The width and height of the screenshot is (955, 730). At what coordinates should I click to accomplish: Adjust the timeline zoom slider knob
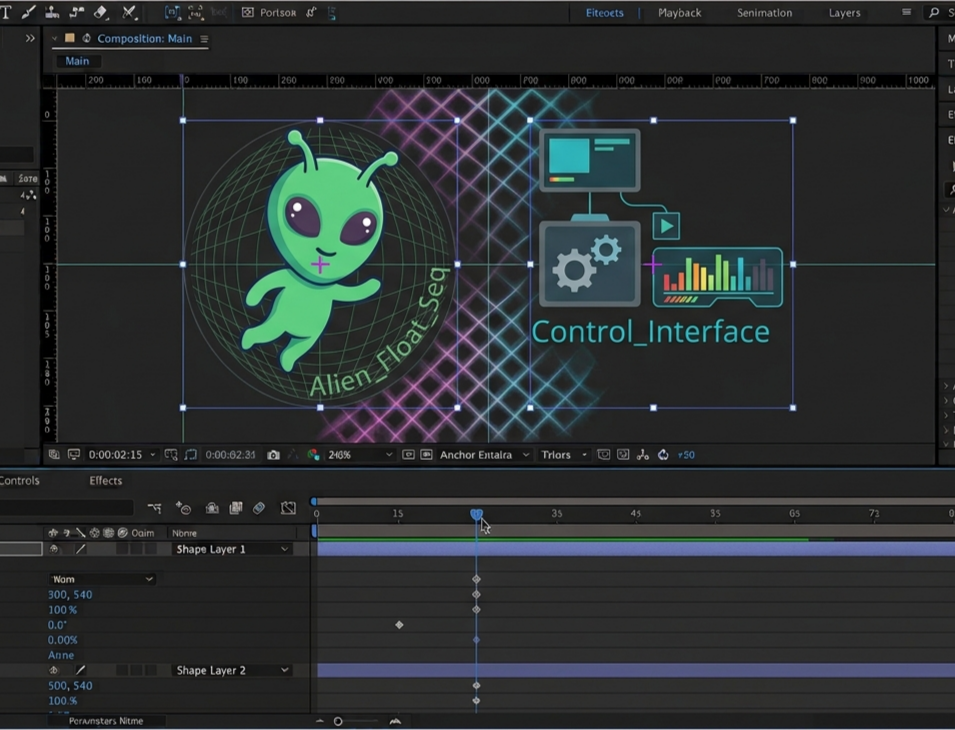coord(338,721)
